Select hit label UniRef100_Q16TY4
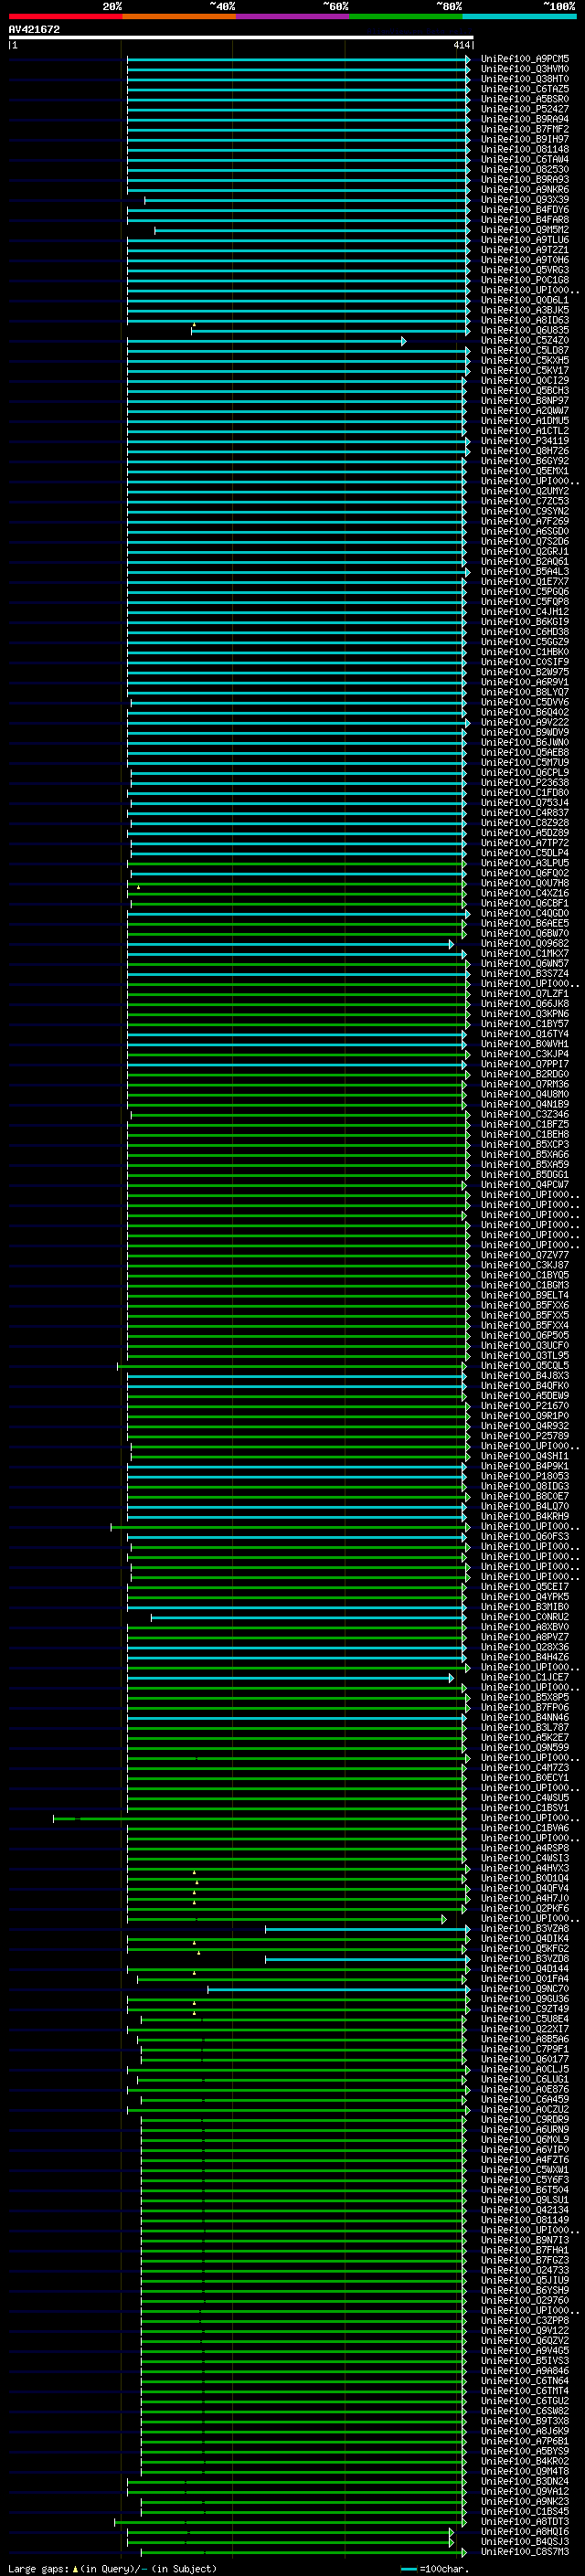The image size is (585, 2576). [x=525, y=1034]
